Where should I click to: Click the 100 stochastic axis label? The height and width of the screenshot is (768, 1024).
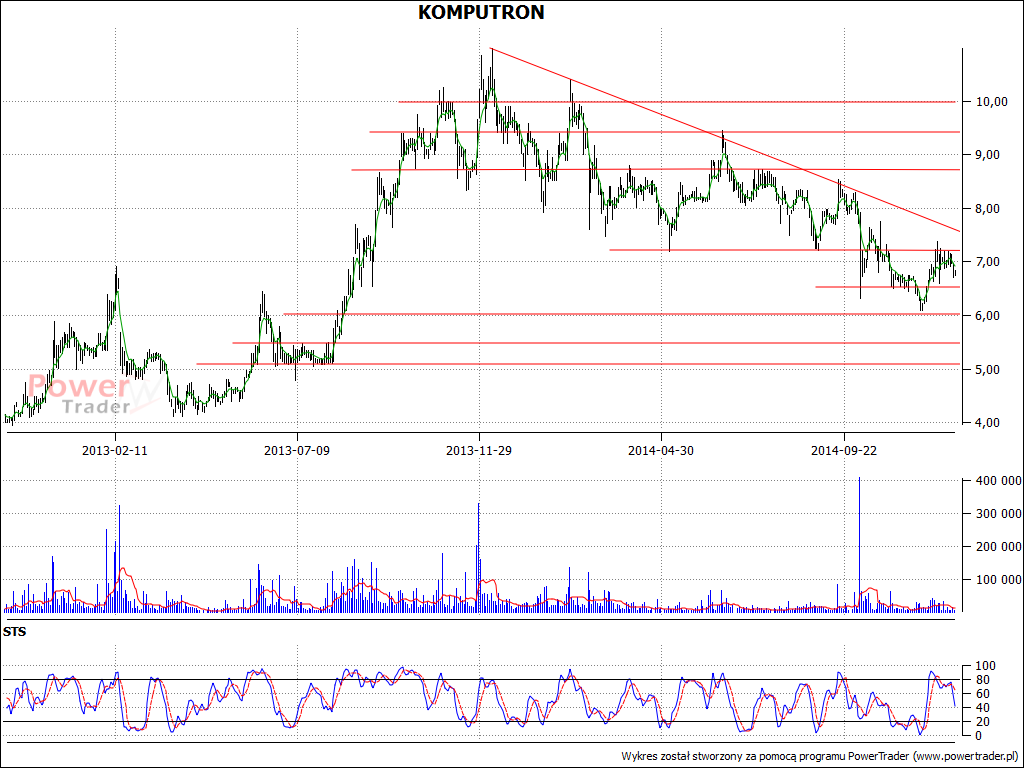[985, 666]
